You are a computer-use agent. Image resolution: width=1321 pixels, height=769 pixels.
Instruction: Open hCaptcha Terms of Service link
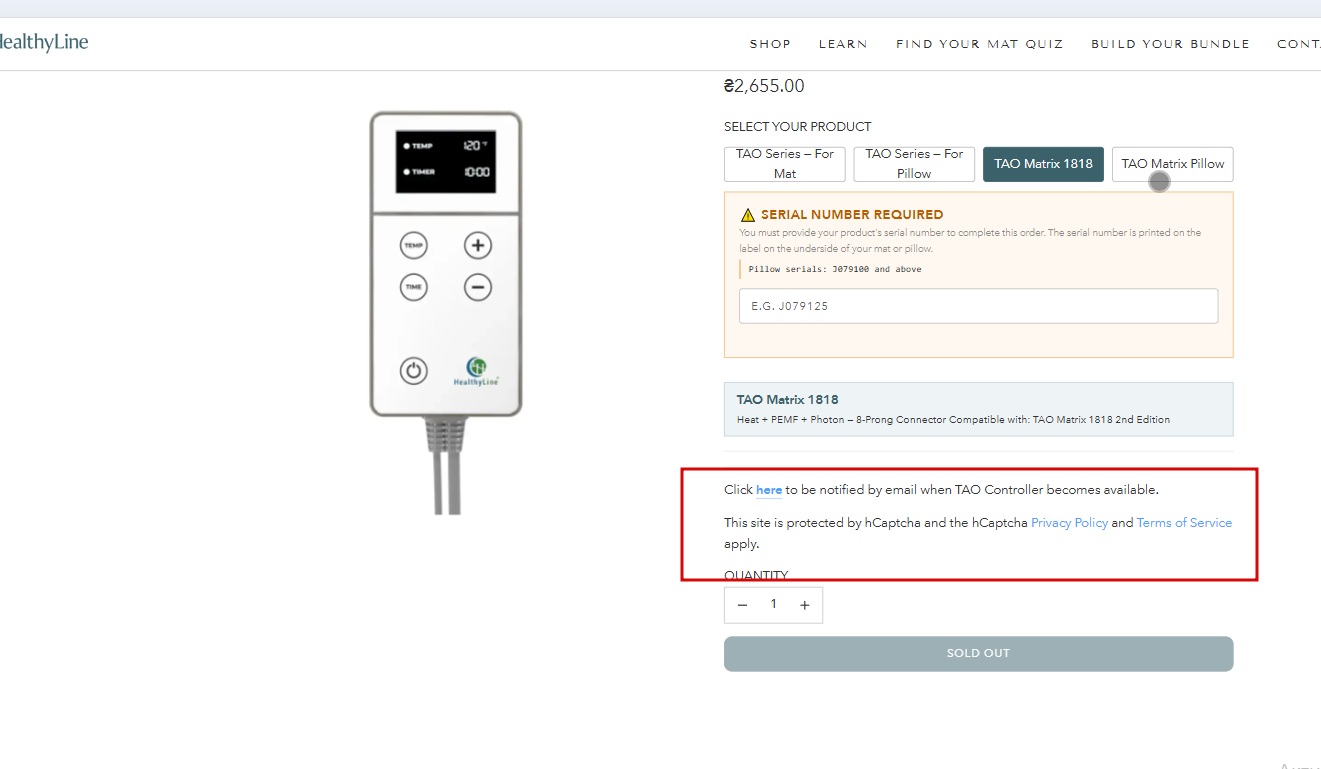point(1184,523)
